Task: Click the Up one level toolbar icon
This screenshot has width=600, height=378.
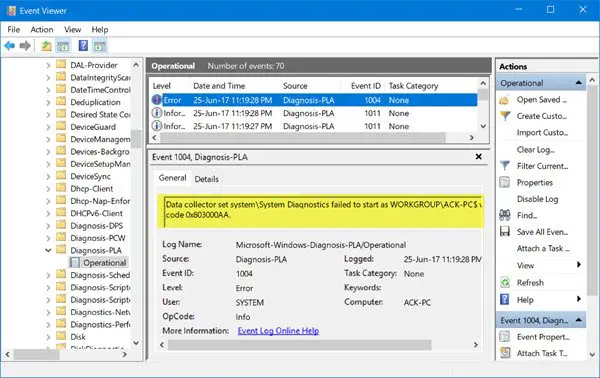Action: (x=46, y=46)
